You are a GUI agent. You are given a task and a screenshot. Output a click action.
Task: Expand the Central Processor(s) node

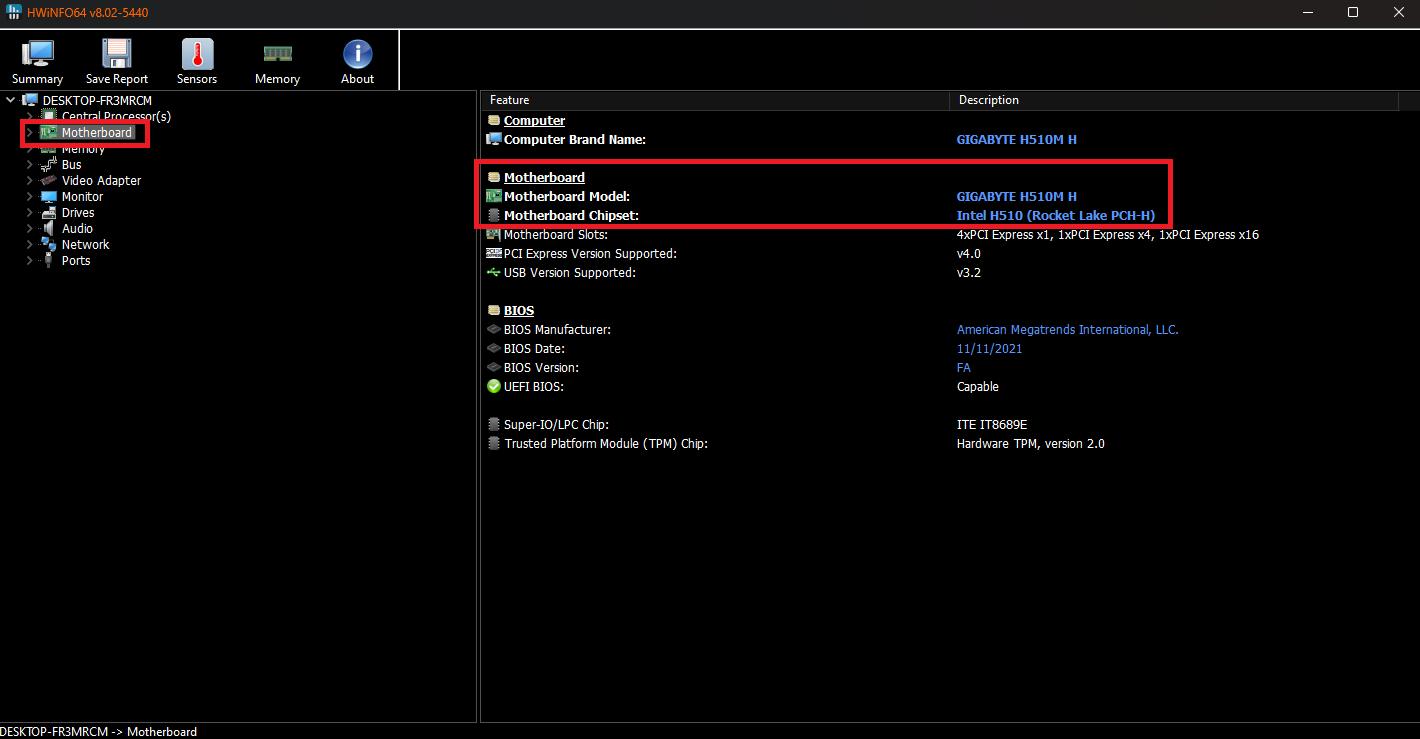(30, 117)
